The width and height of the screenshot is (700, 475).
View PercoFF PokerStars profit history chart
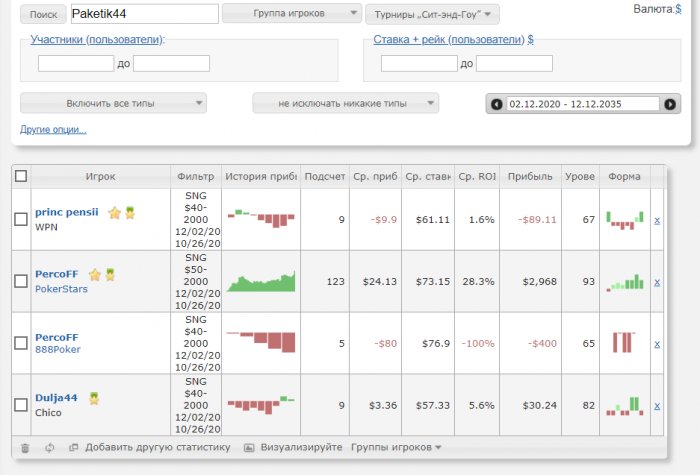pos(261,281)
